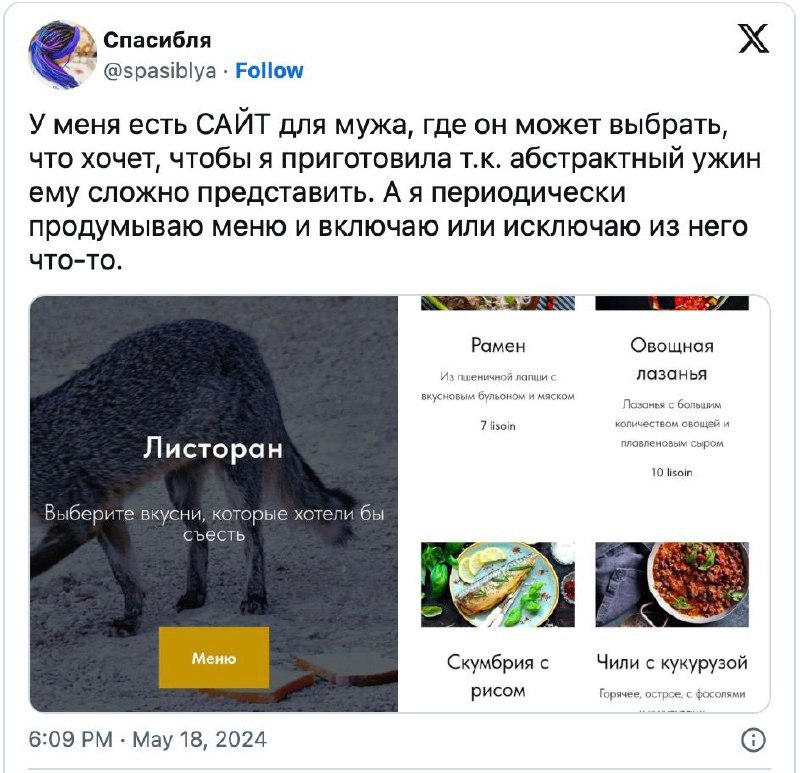The image size is (800, 773).
Task: Select the Рамен dish title
Action: point(498,345)
